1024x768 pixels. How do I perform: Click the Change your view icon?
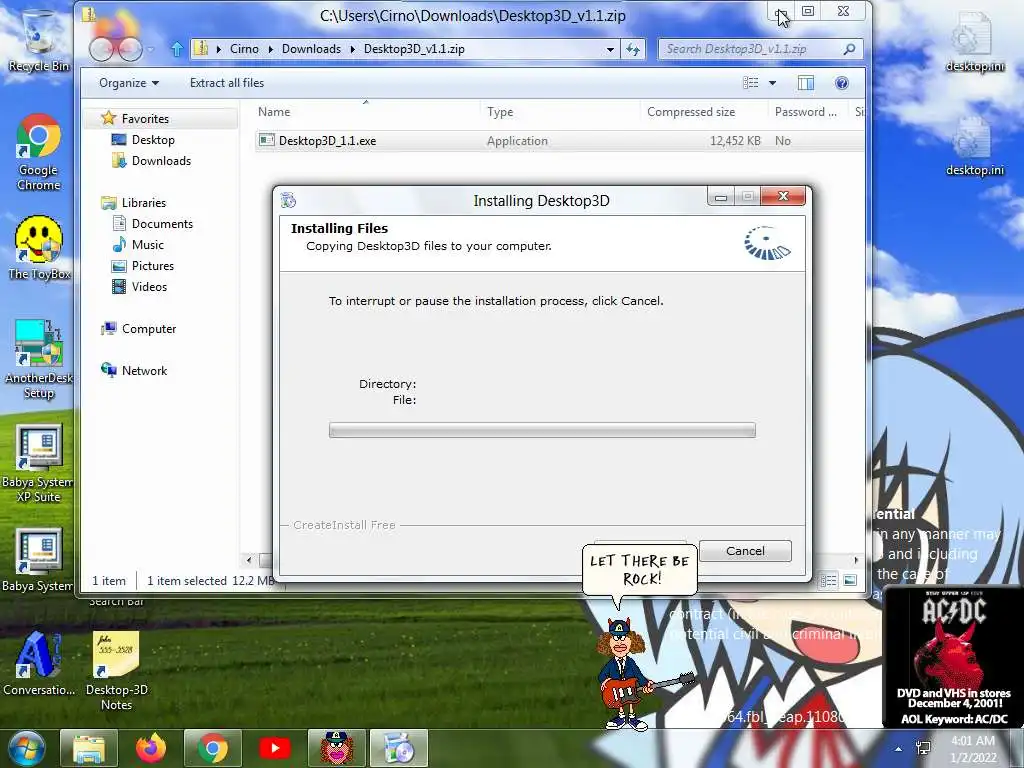[751, 83]
